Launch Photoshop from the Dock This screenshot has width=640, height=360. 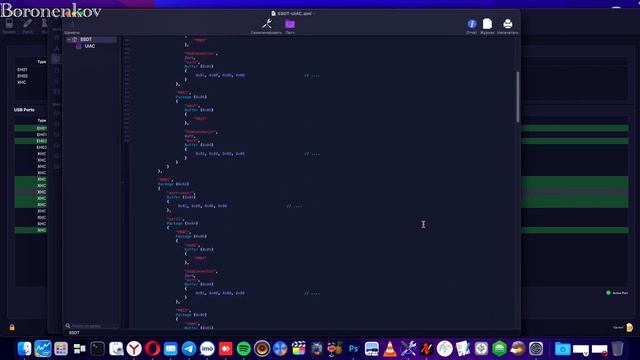click(x=353, y=349)
